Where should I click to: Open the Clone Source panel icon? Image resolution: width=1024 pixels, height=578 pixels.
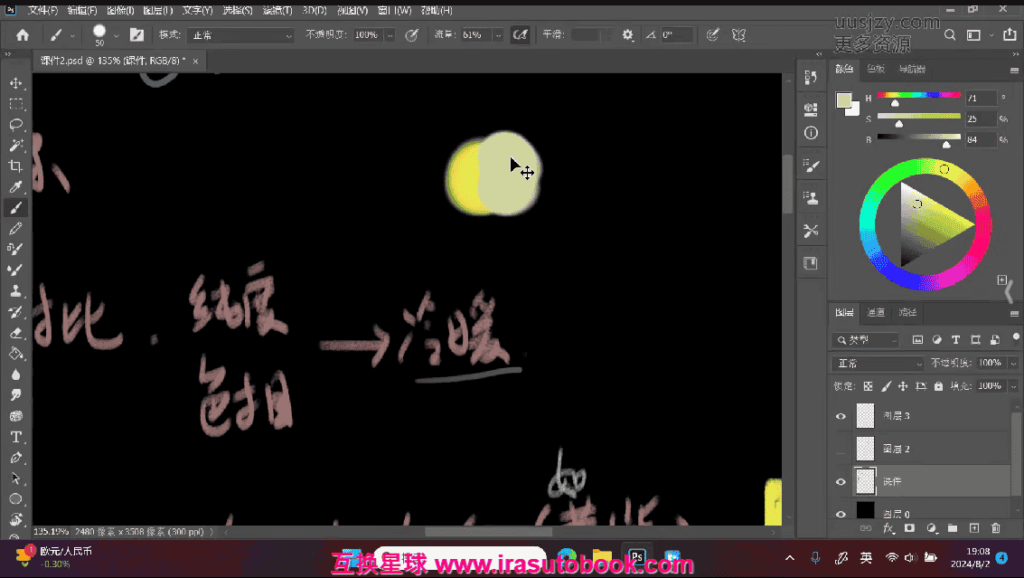click(x=811, y=198)
